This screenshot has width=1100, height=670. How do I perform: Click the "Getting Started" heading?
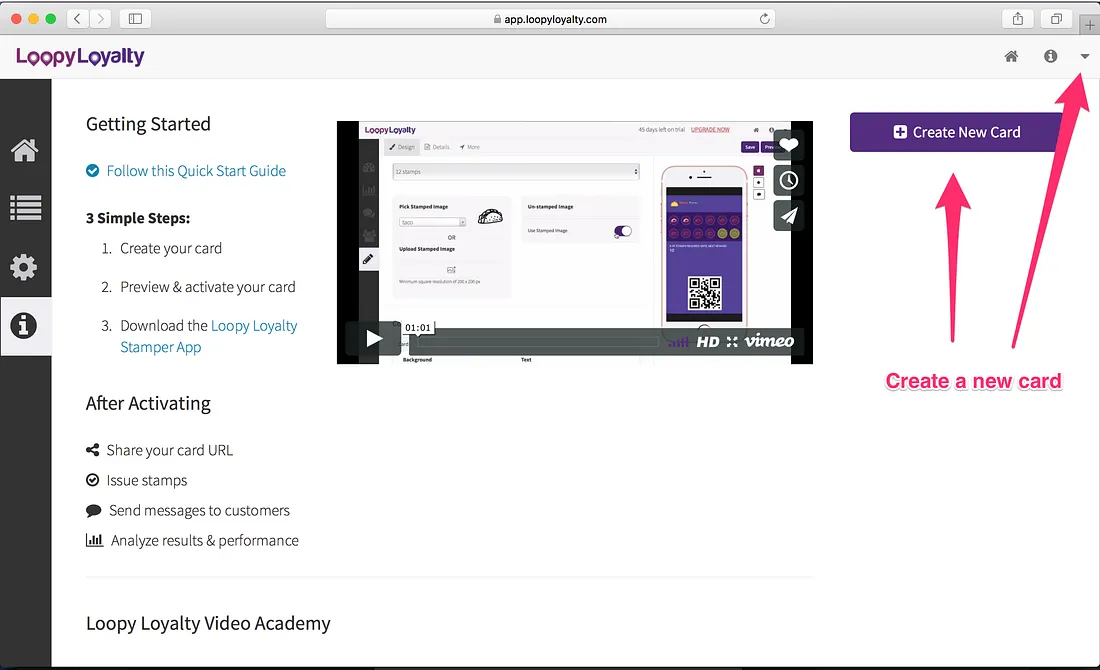pyautogui.click(x=148, y=124)
